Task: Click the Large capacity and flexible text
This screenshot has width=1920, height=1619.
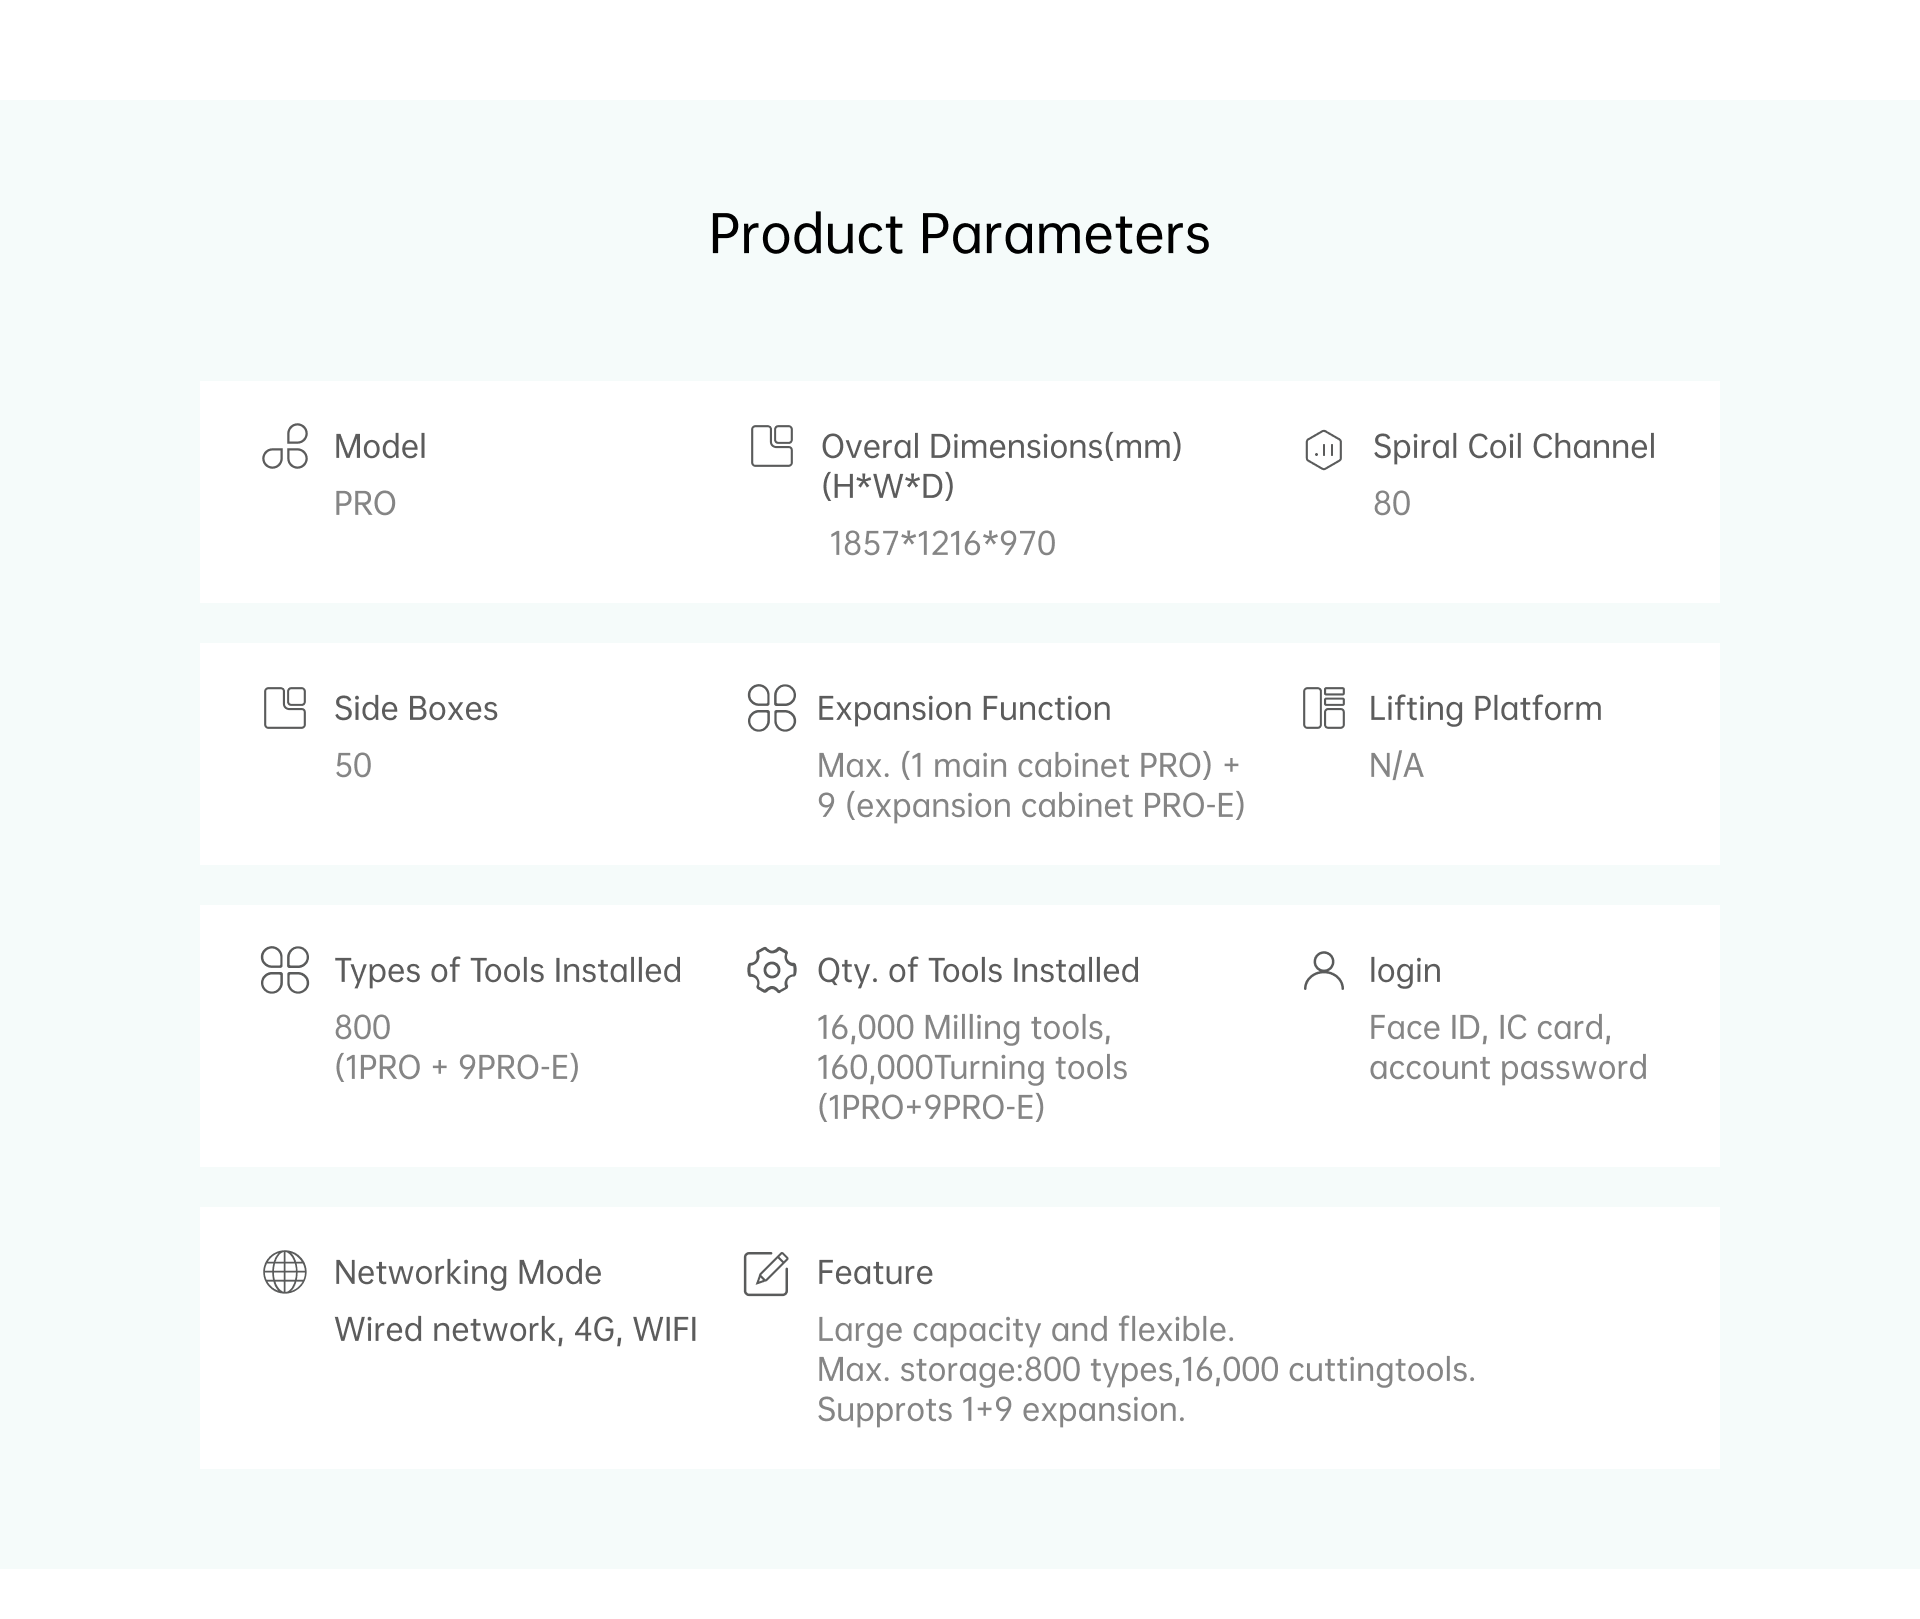Action: [x=1025, y=1329]
